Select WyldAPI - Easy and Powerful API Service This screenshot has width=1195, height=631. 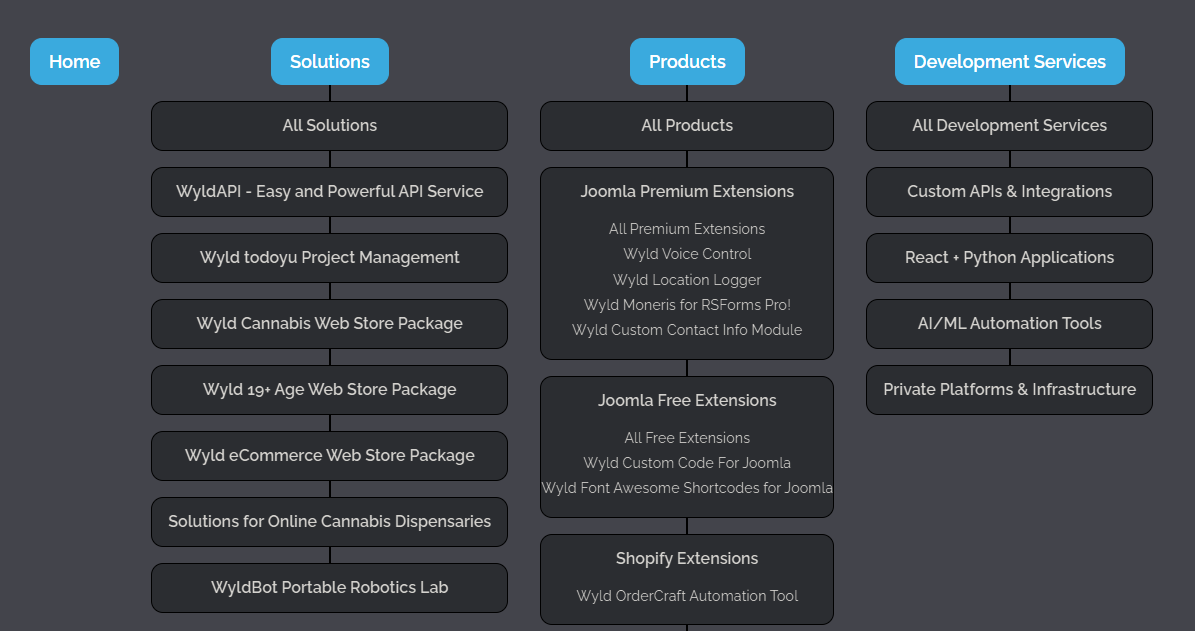(x=329, y=191)
